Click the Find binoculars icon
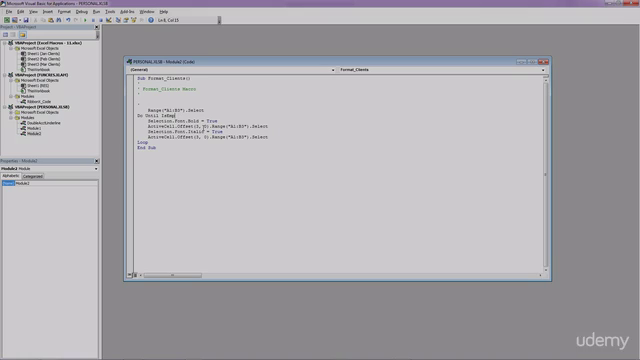 coord(59,20)
